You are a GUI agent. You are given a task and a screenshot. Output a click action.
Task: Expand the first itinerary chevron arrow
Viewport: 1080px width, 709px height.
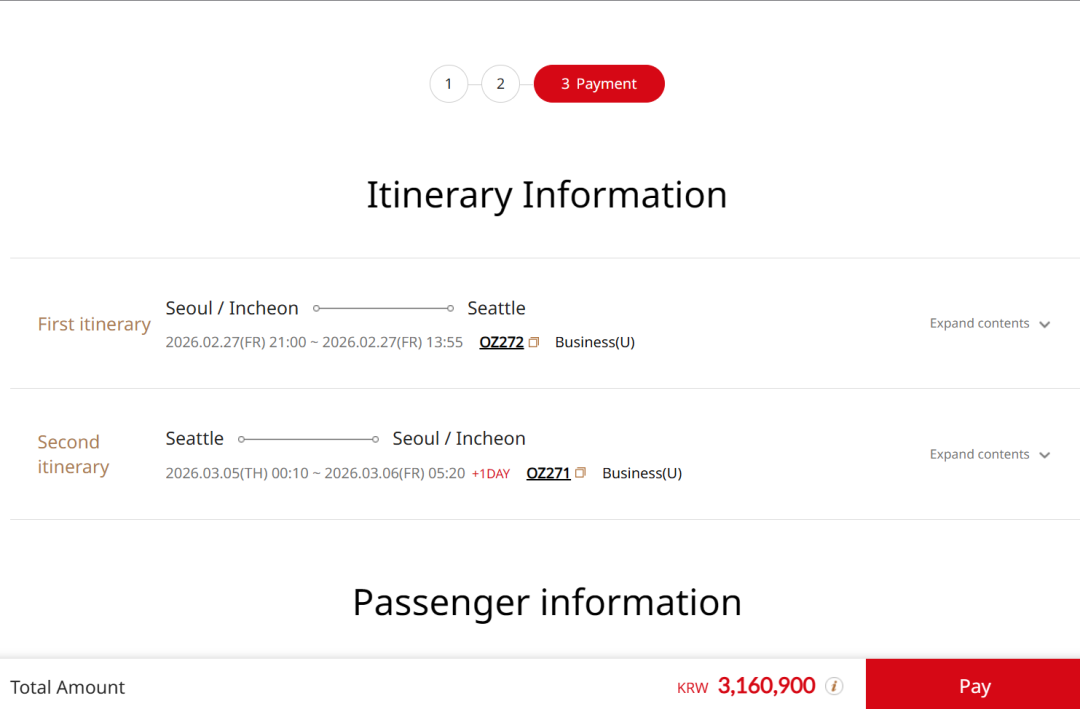[1044, 325]
